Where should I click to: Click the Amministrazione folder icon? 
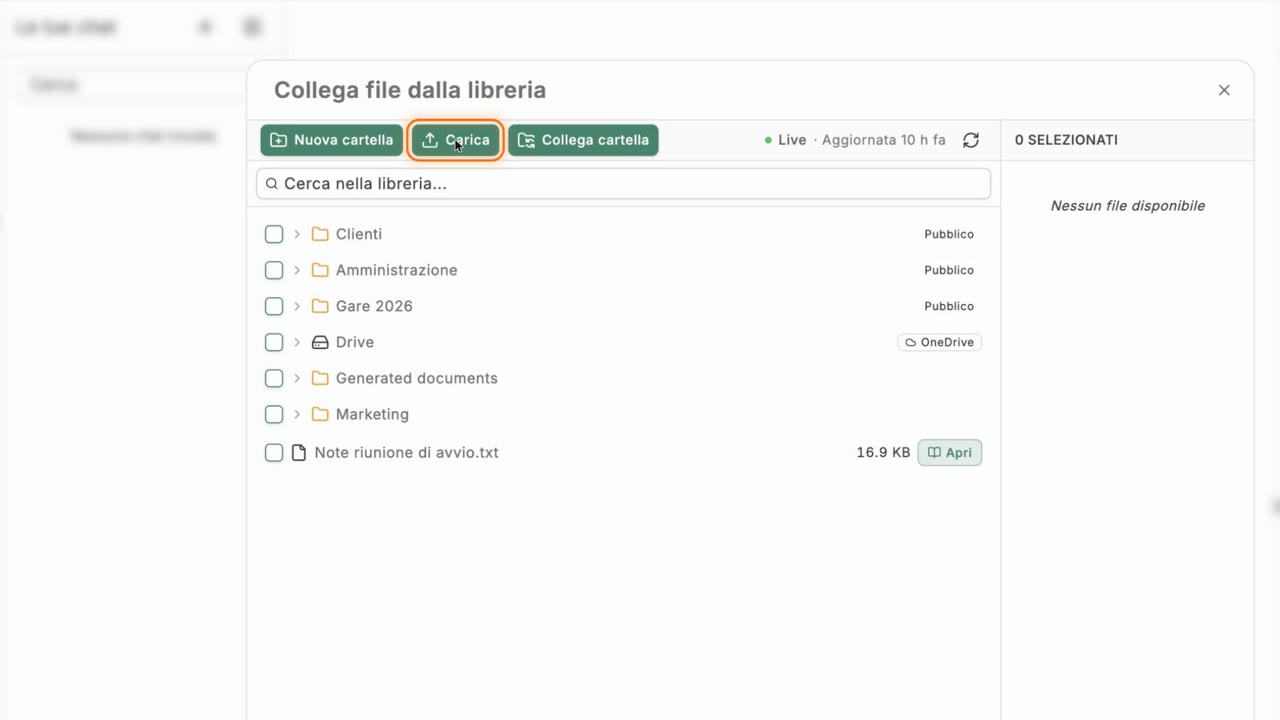pos(320,270)
